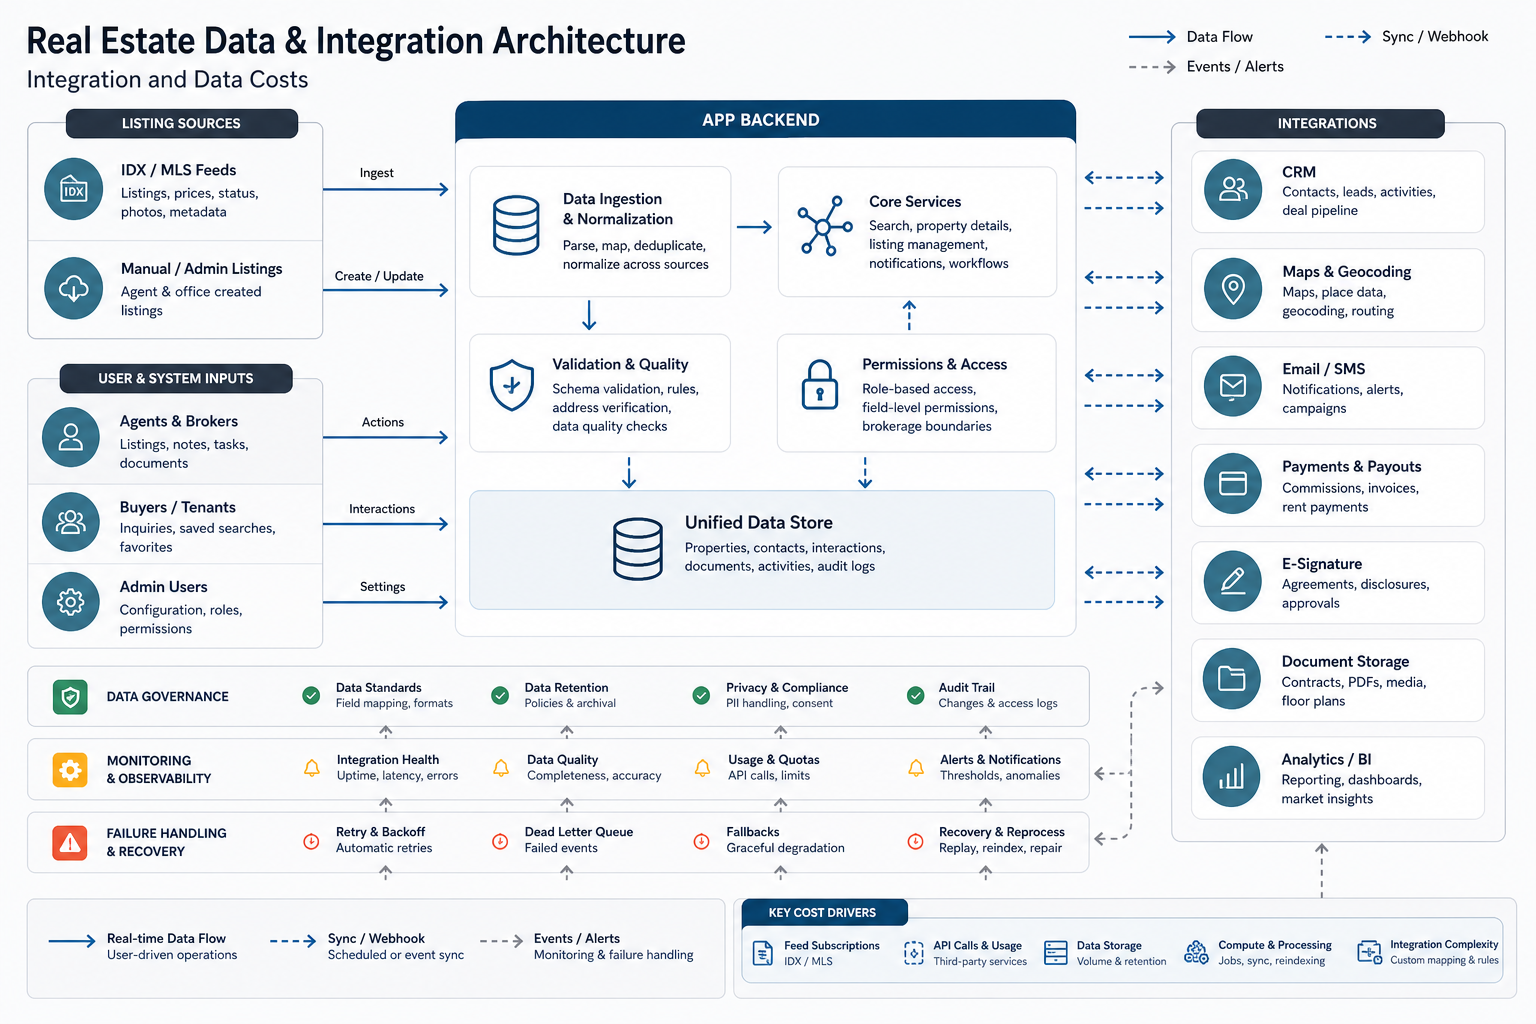This screenshot has width=1536, height=1024.
Task: Click the Email / SMS envelope icon
Action: click(x=1233, y=386)
